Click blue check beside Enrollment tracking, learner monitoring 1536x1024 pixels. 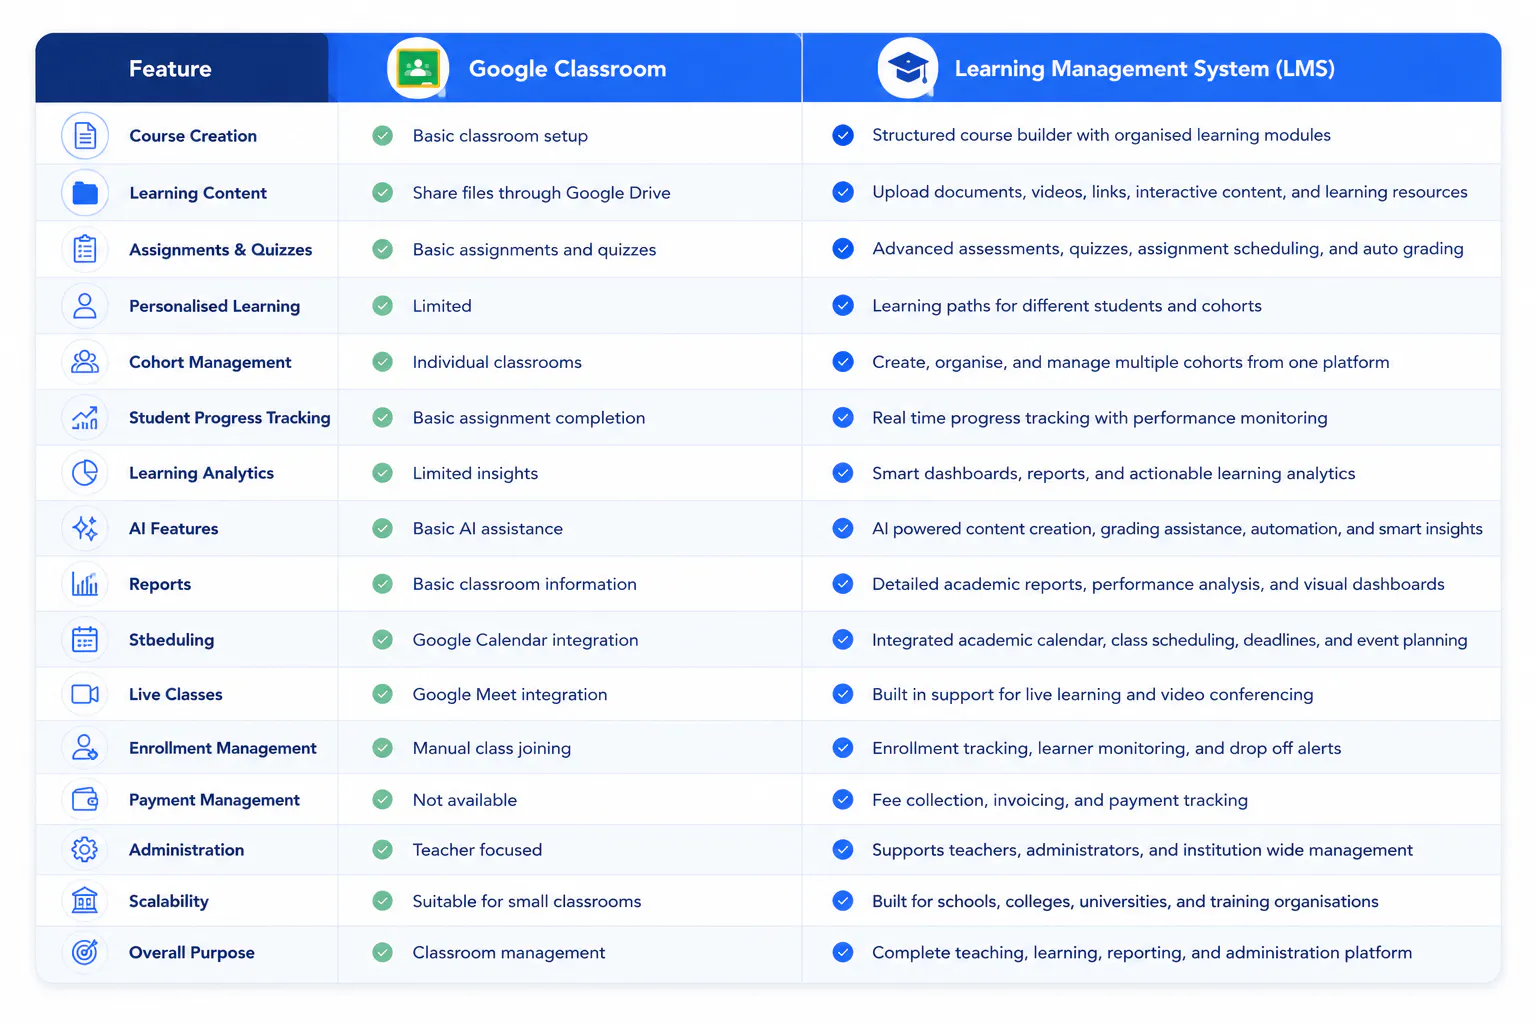(843, 748)
